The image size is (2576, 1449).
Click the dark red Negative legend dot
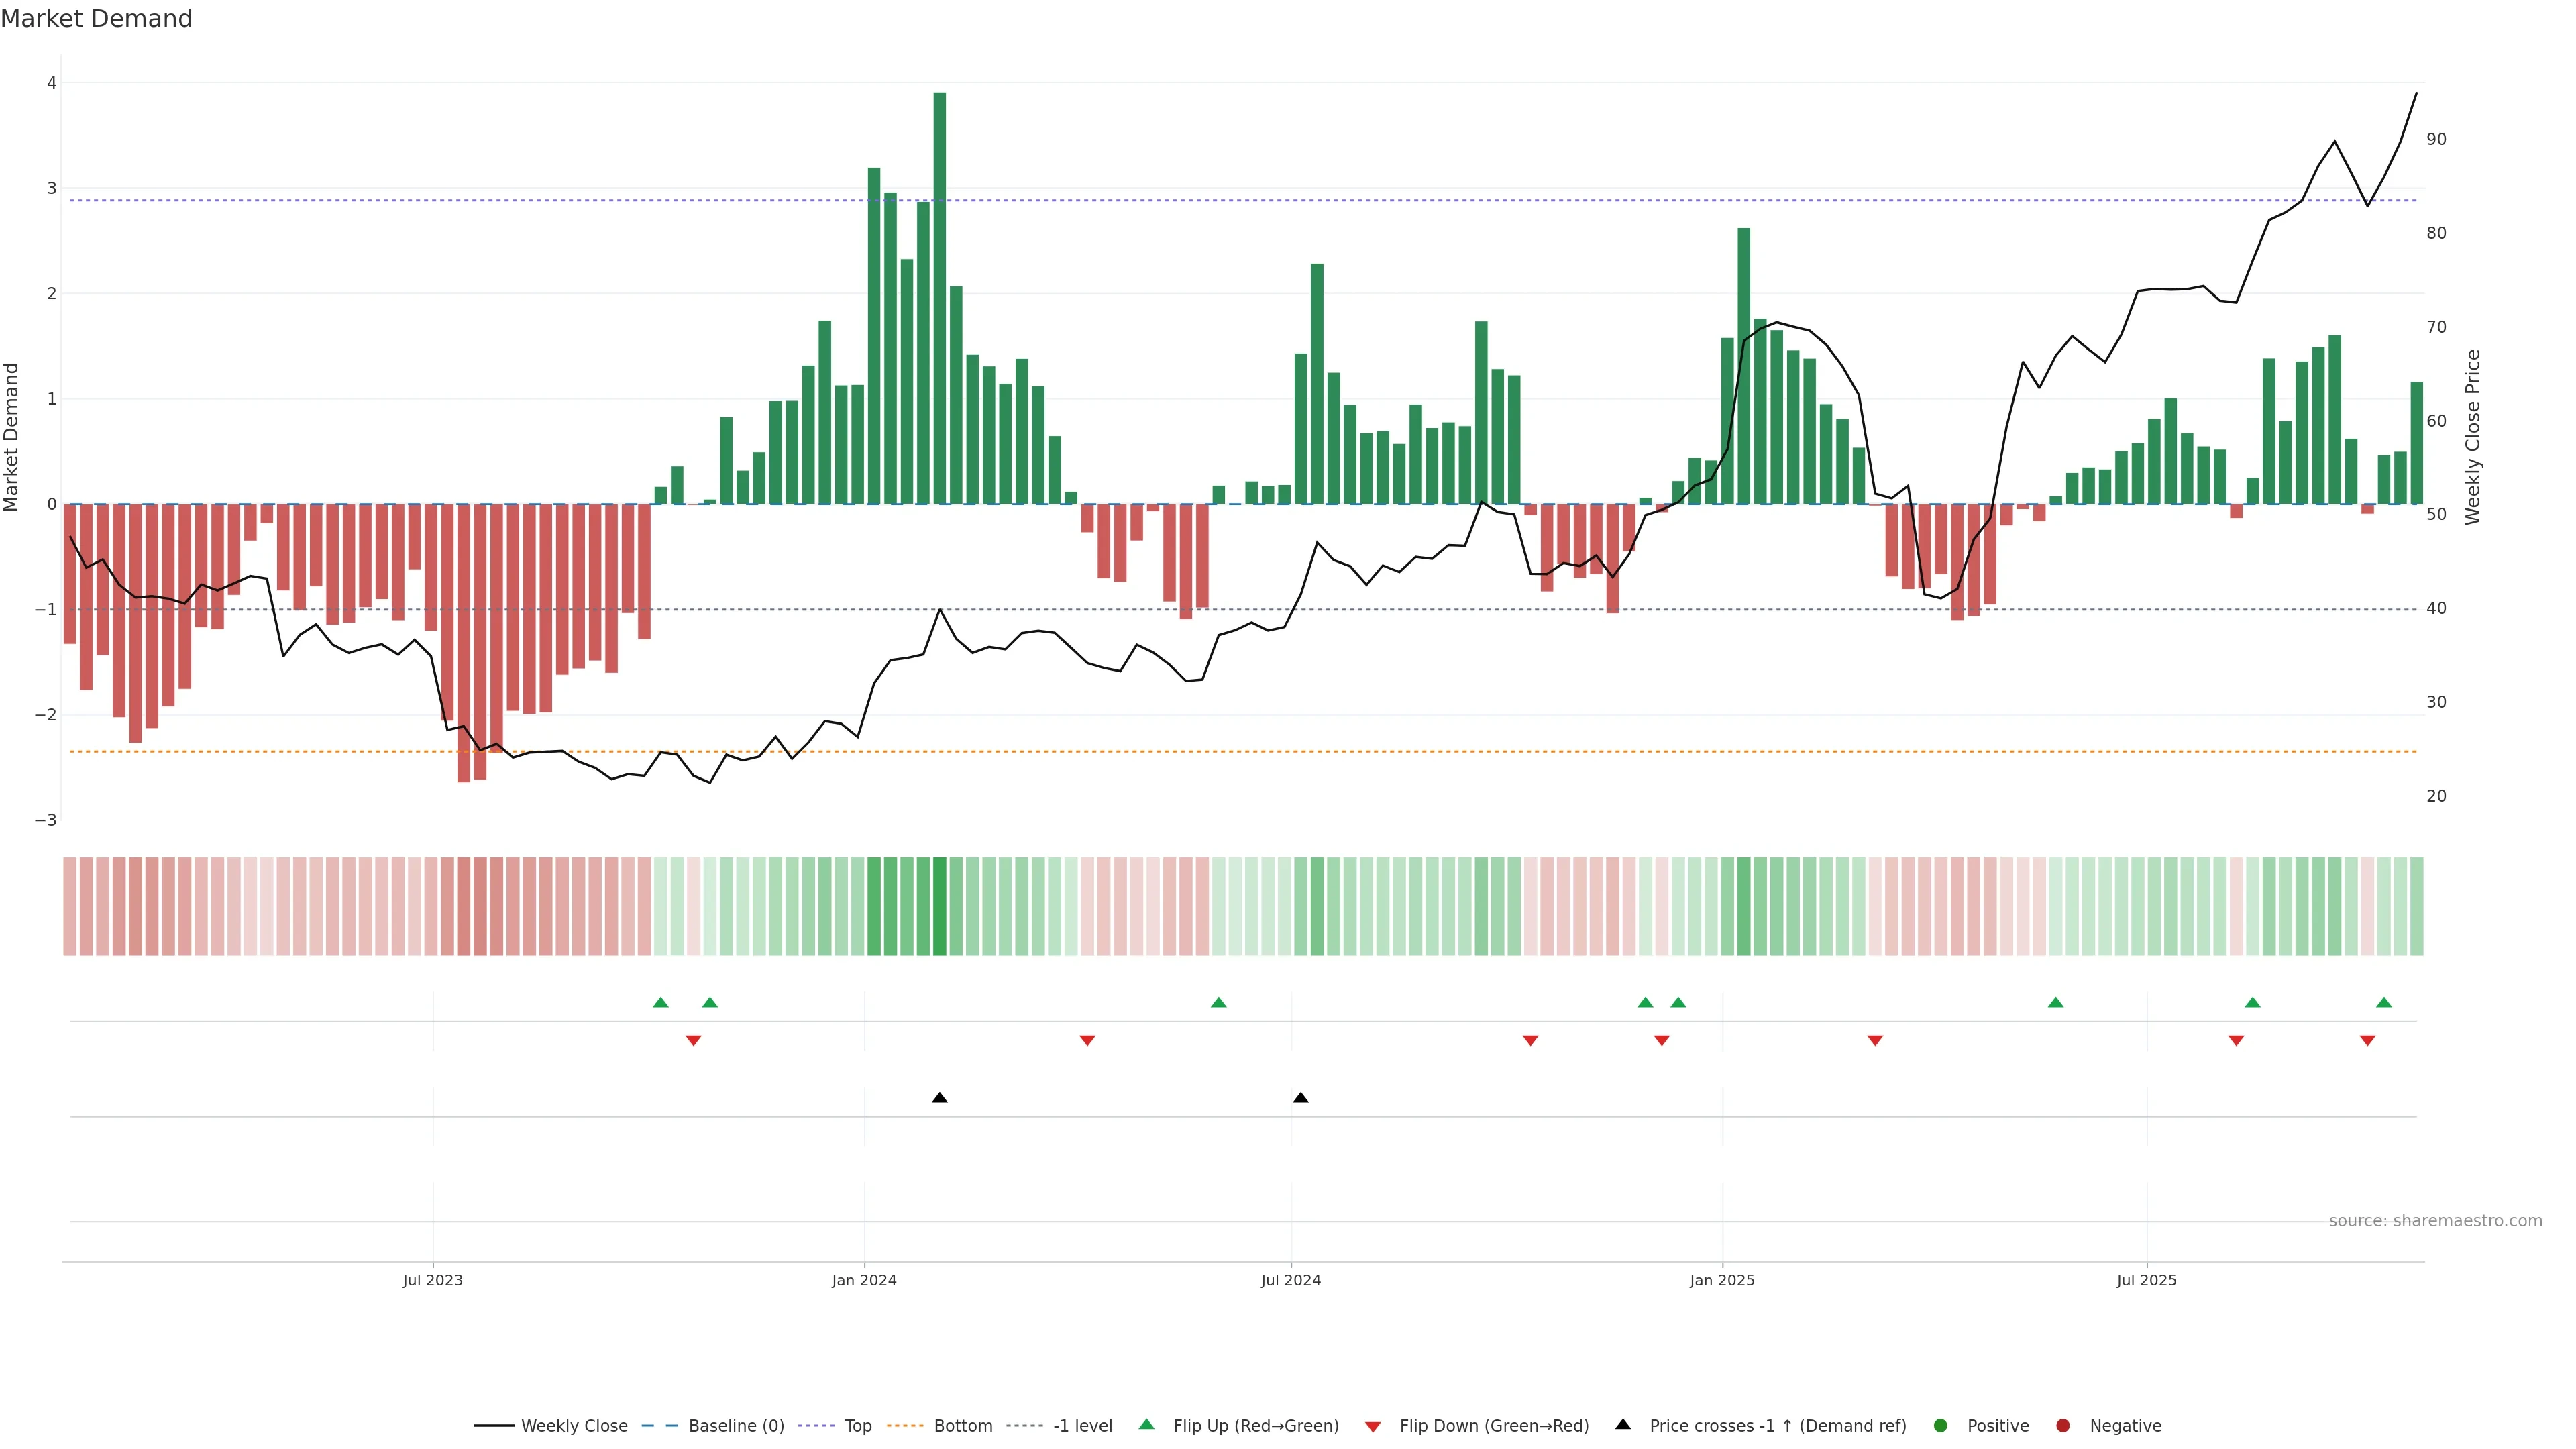(2062, 1425)
